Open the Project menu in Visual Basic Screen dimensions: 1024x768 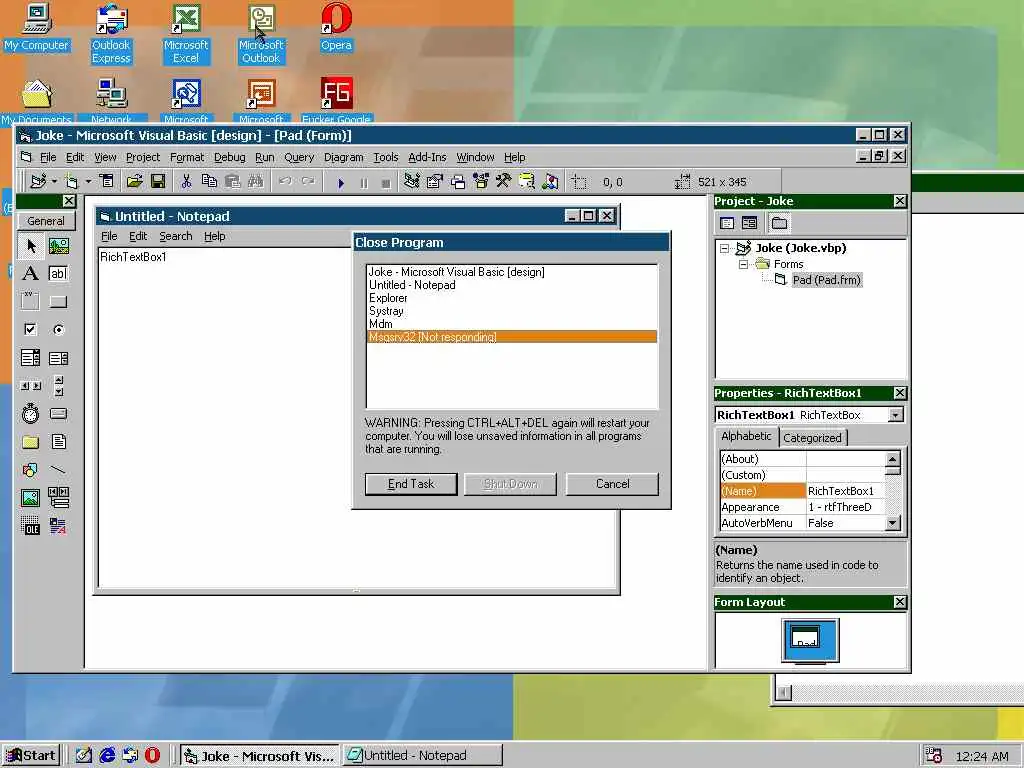[x=143, y=157]
